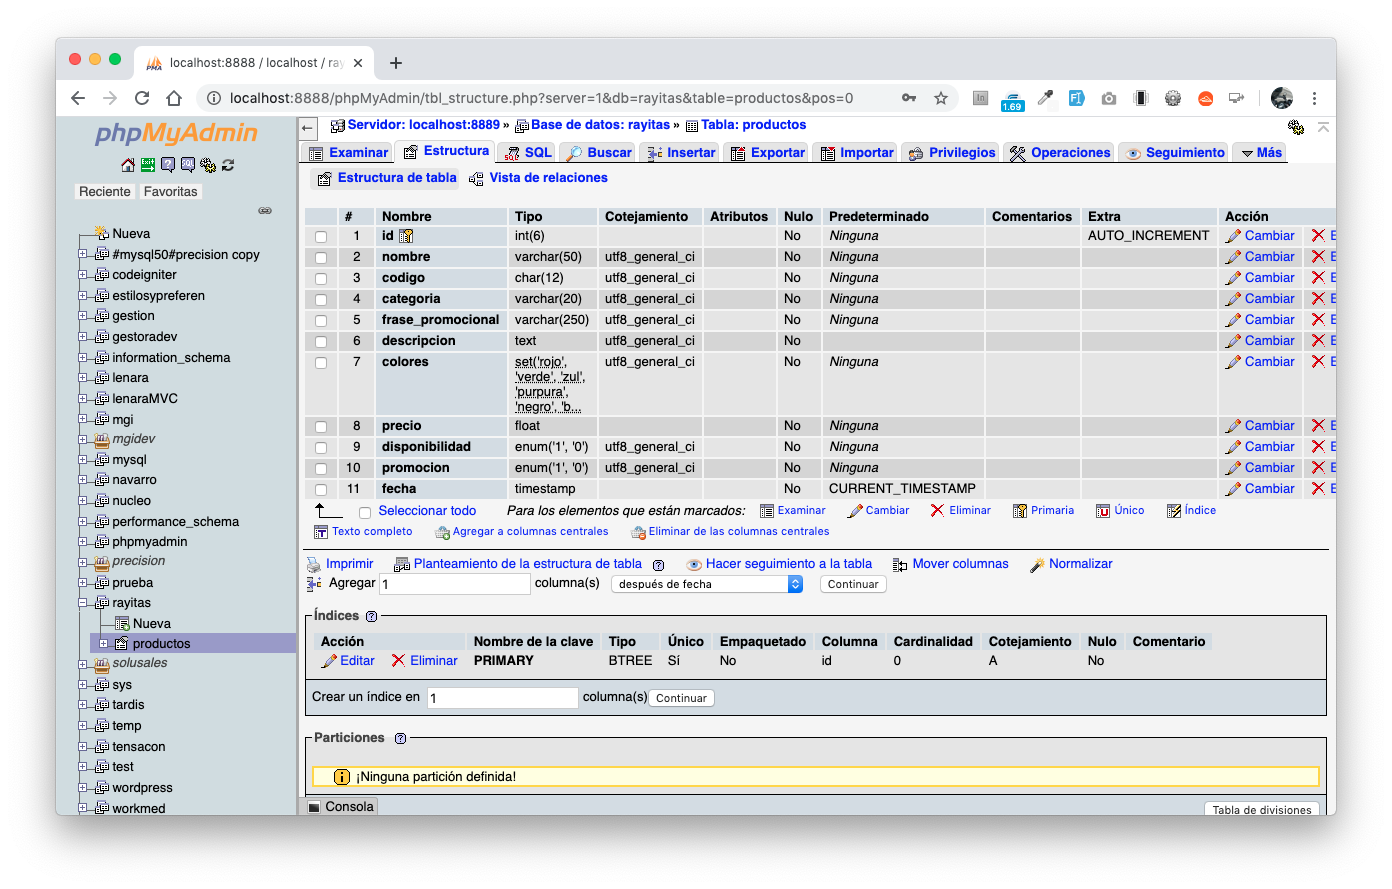Open the Más dropdown tab

1261,153
